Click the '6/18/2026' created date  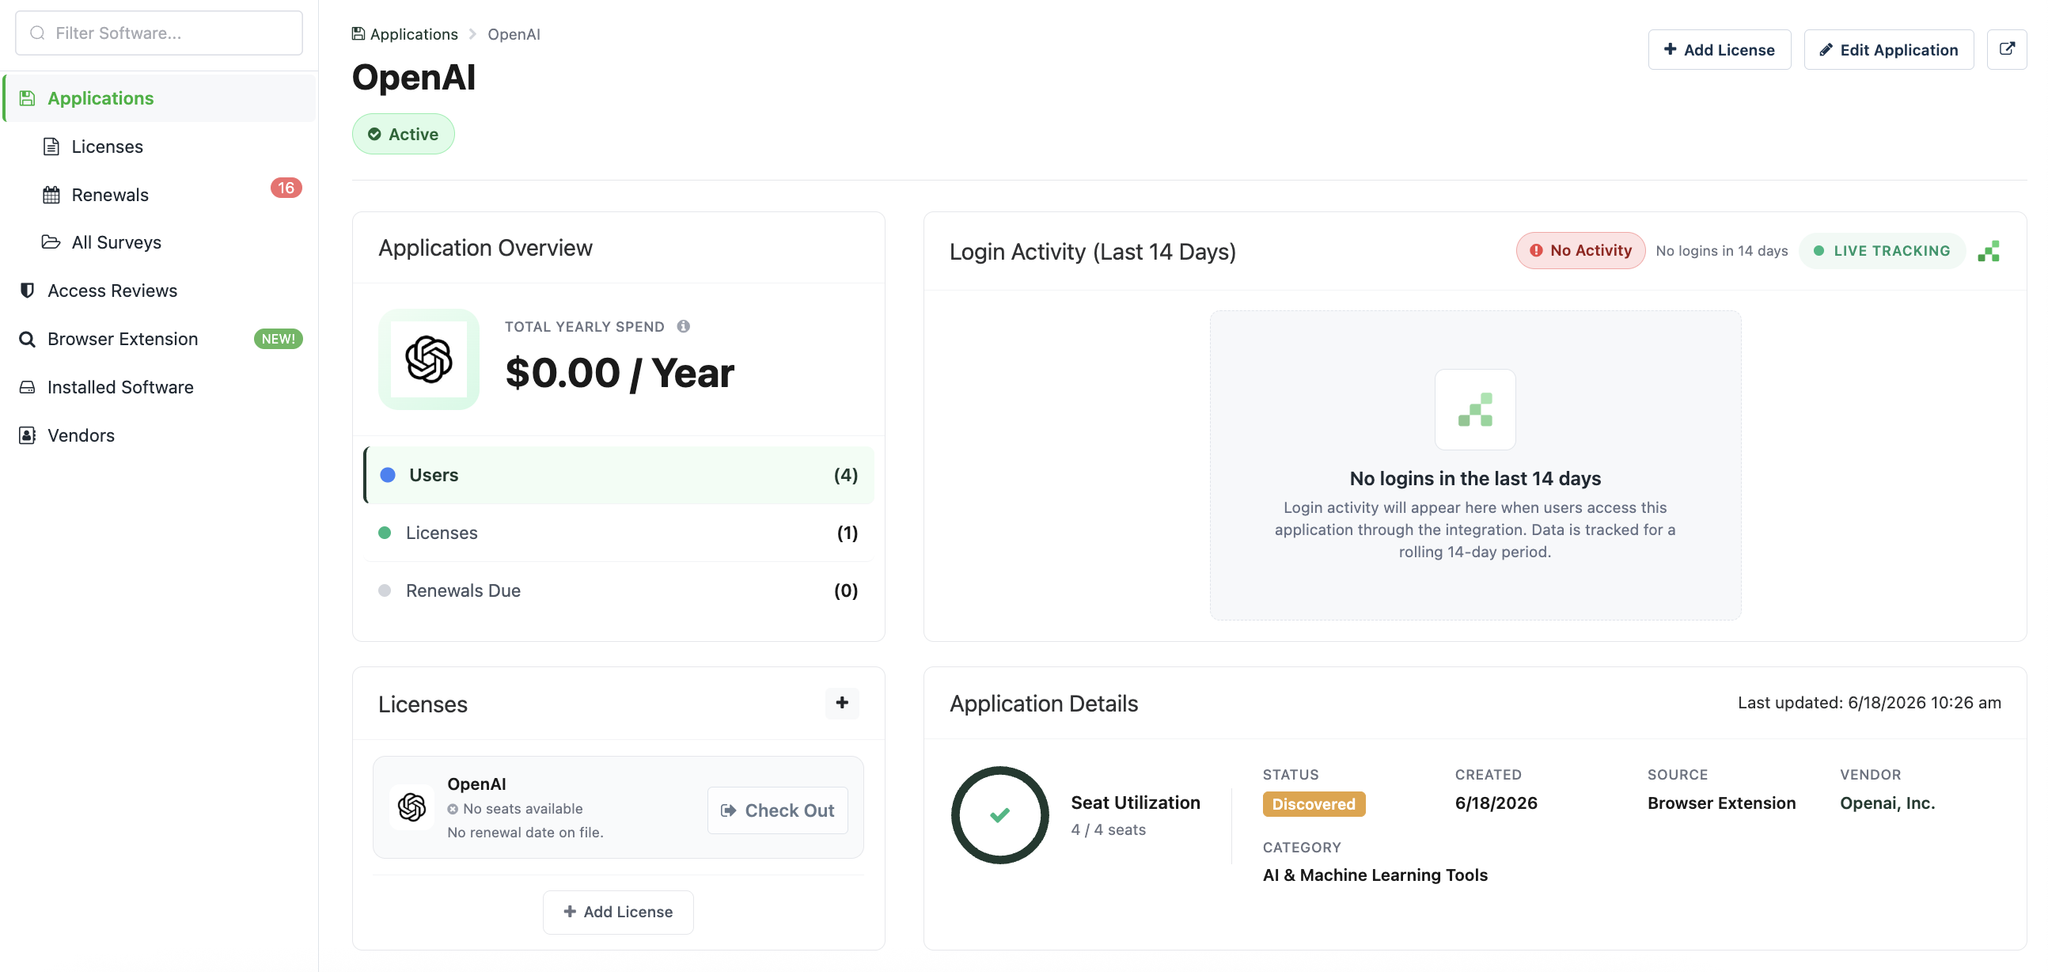[1496, 803]
